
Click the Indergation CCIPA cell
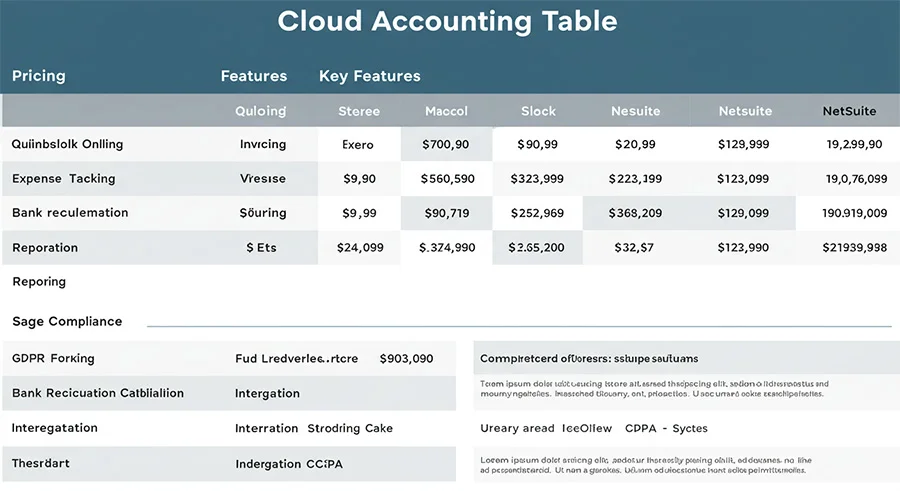click(289, 464)
